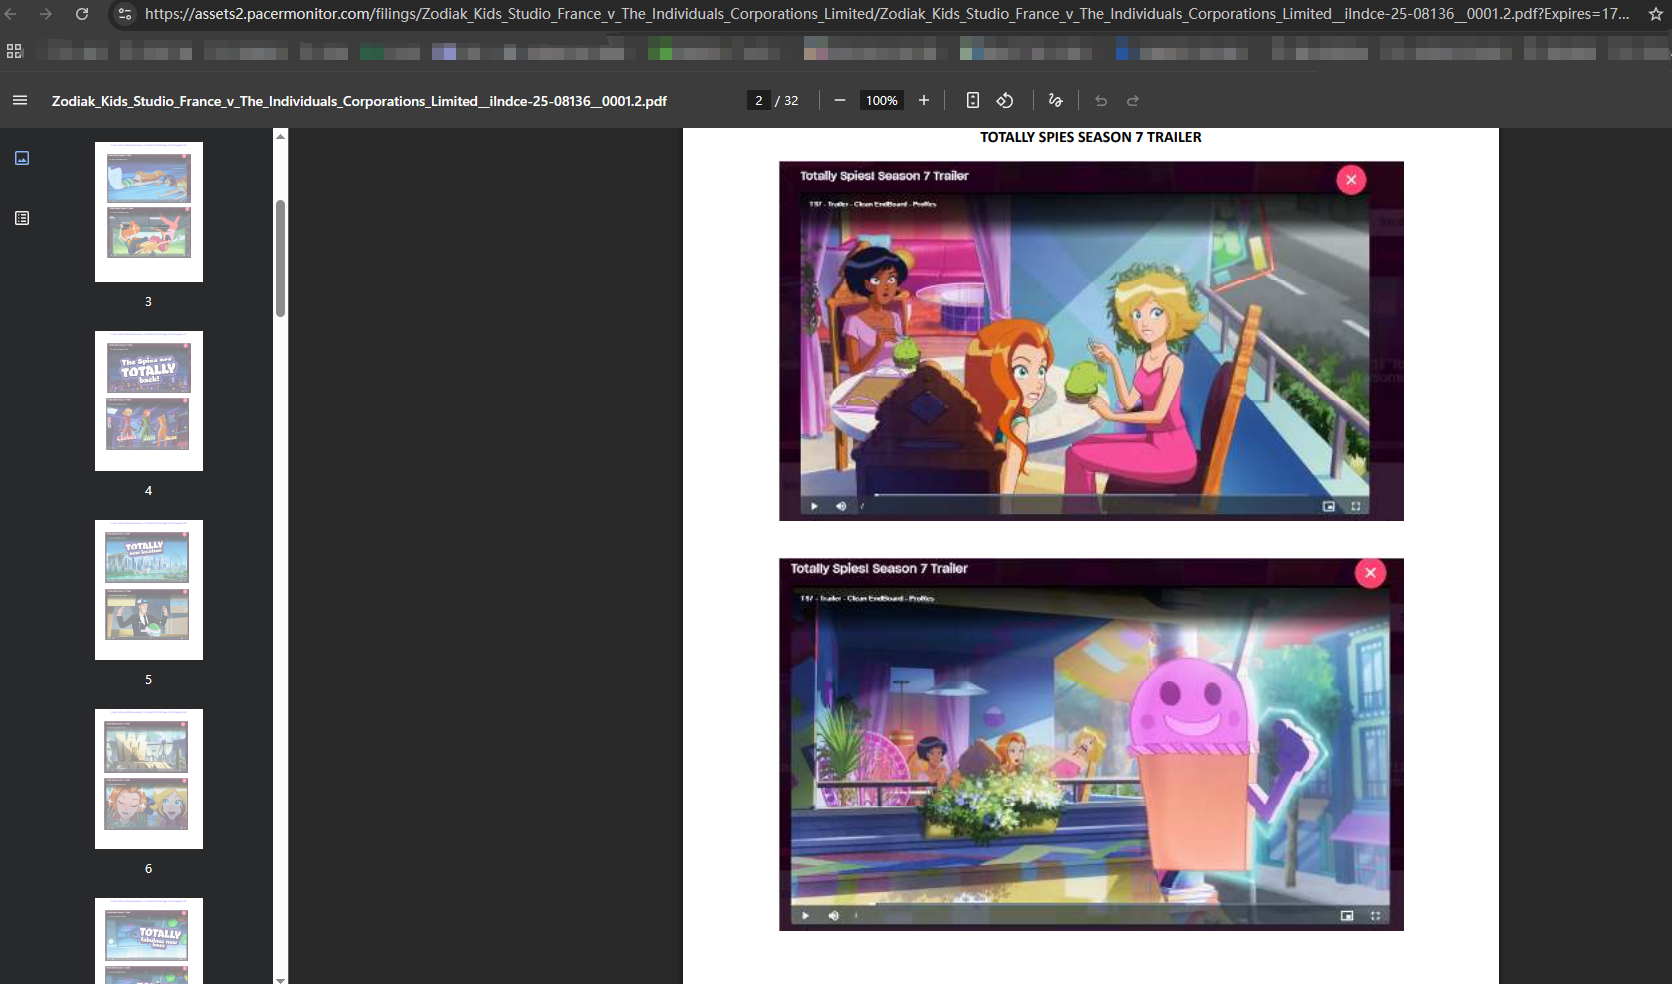1672x984 pixels.
Task: Jump to page 6 thumbnail
Action: [149, 779]
